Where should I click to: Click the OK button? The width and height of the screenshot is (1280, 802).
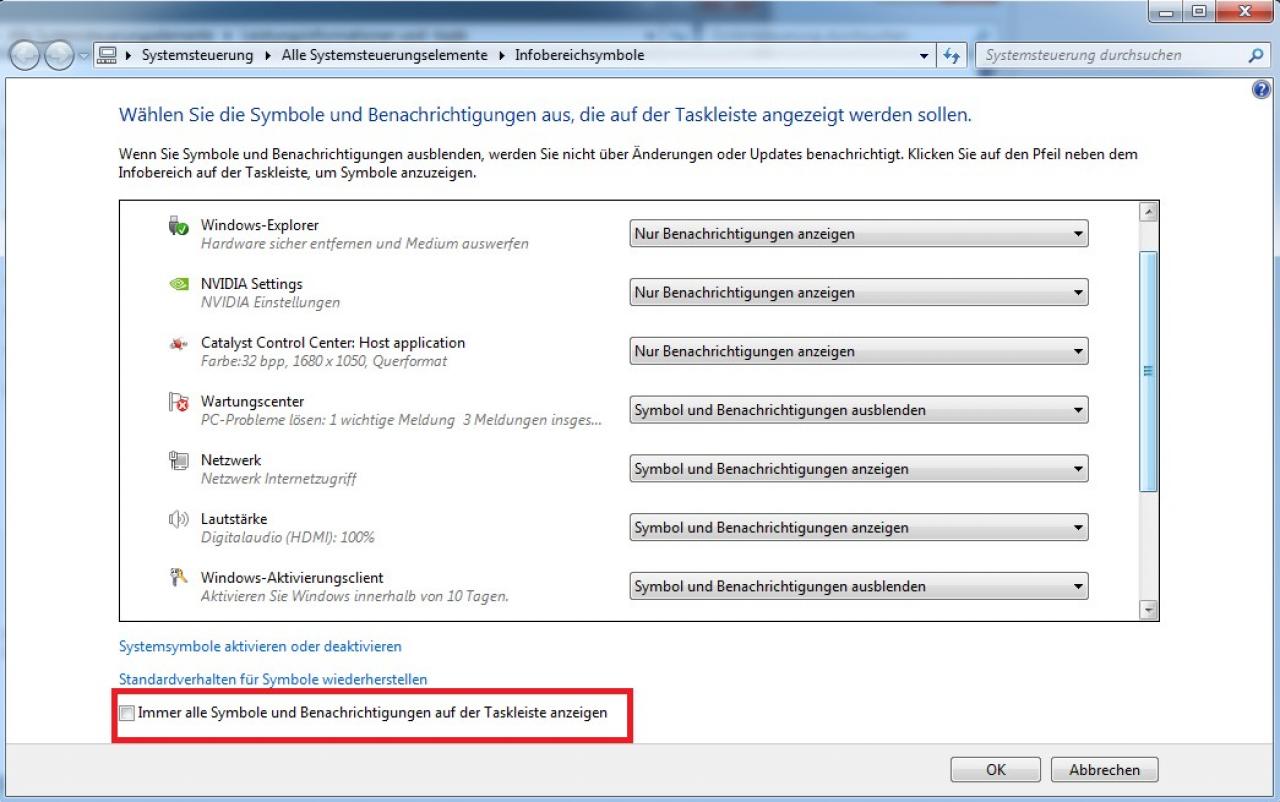(x=996, y=770)
